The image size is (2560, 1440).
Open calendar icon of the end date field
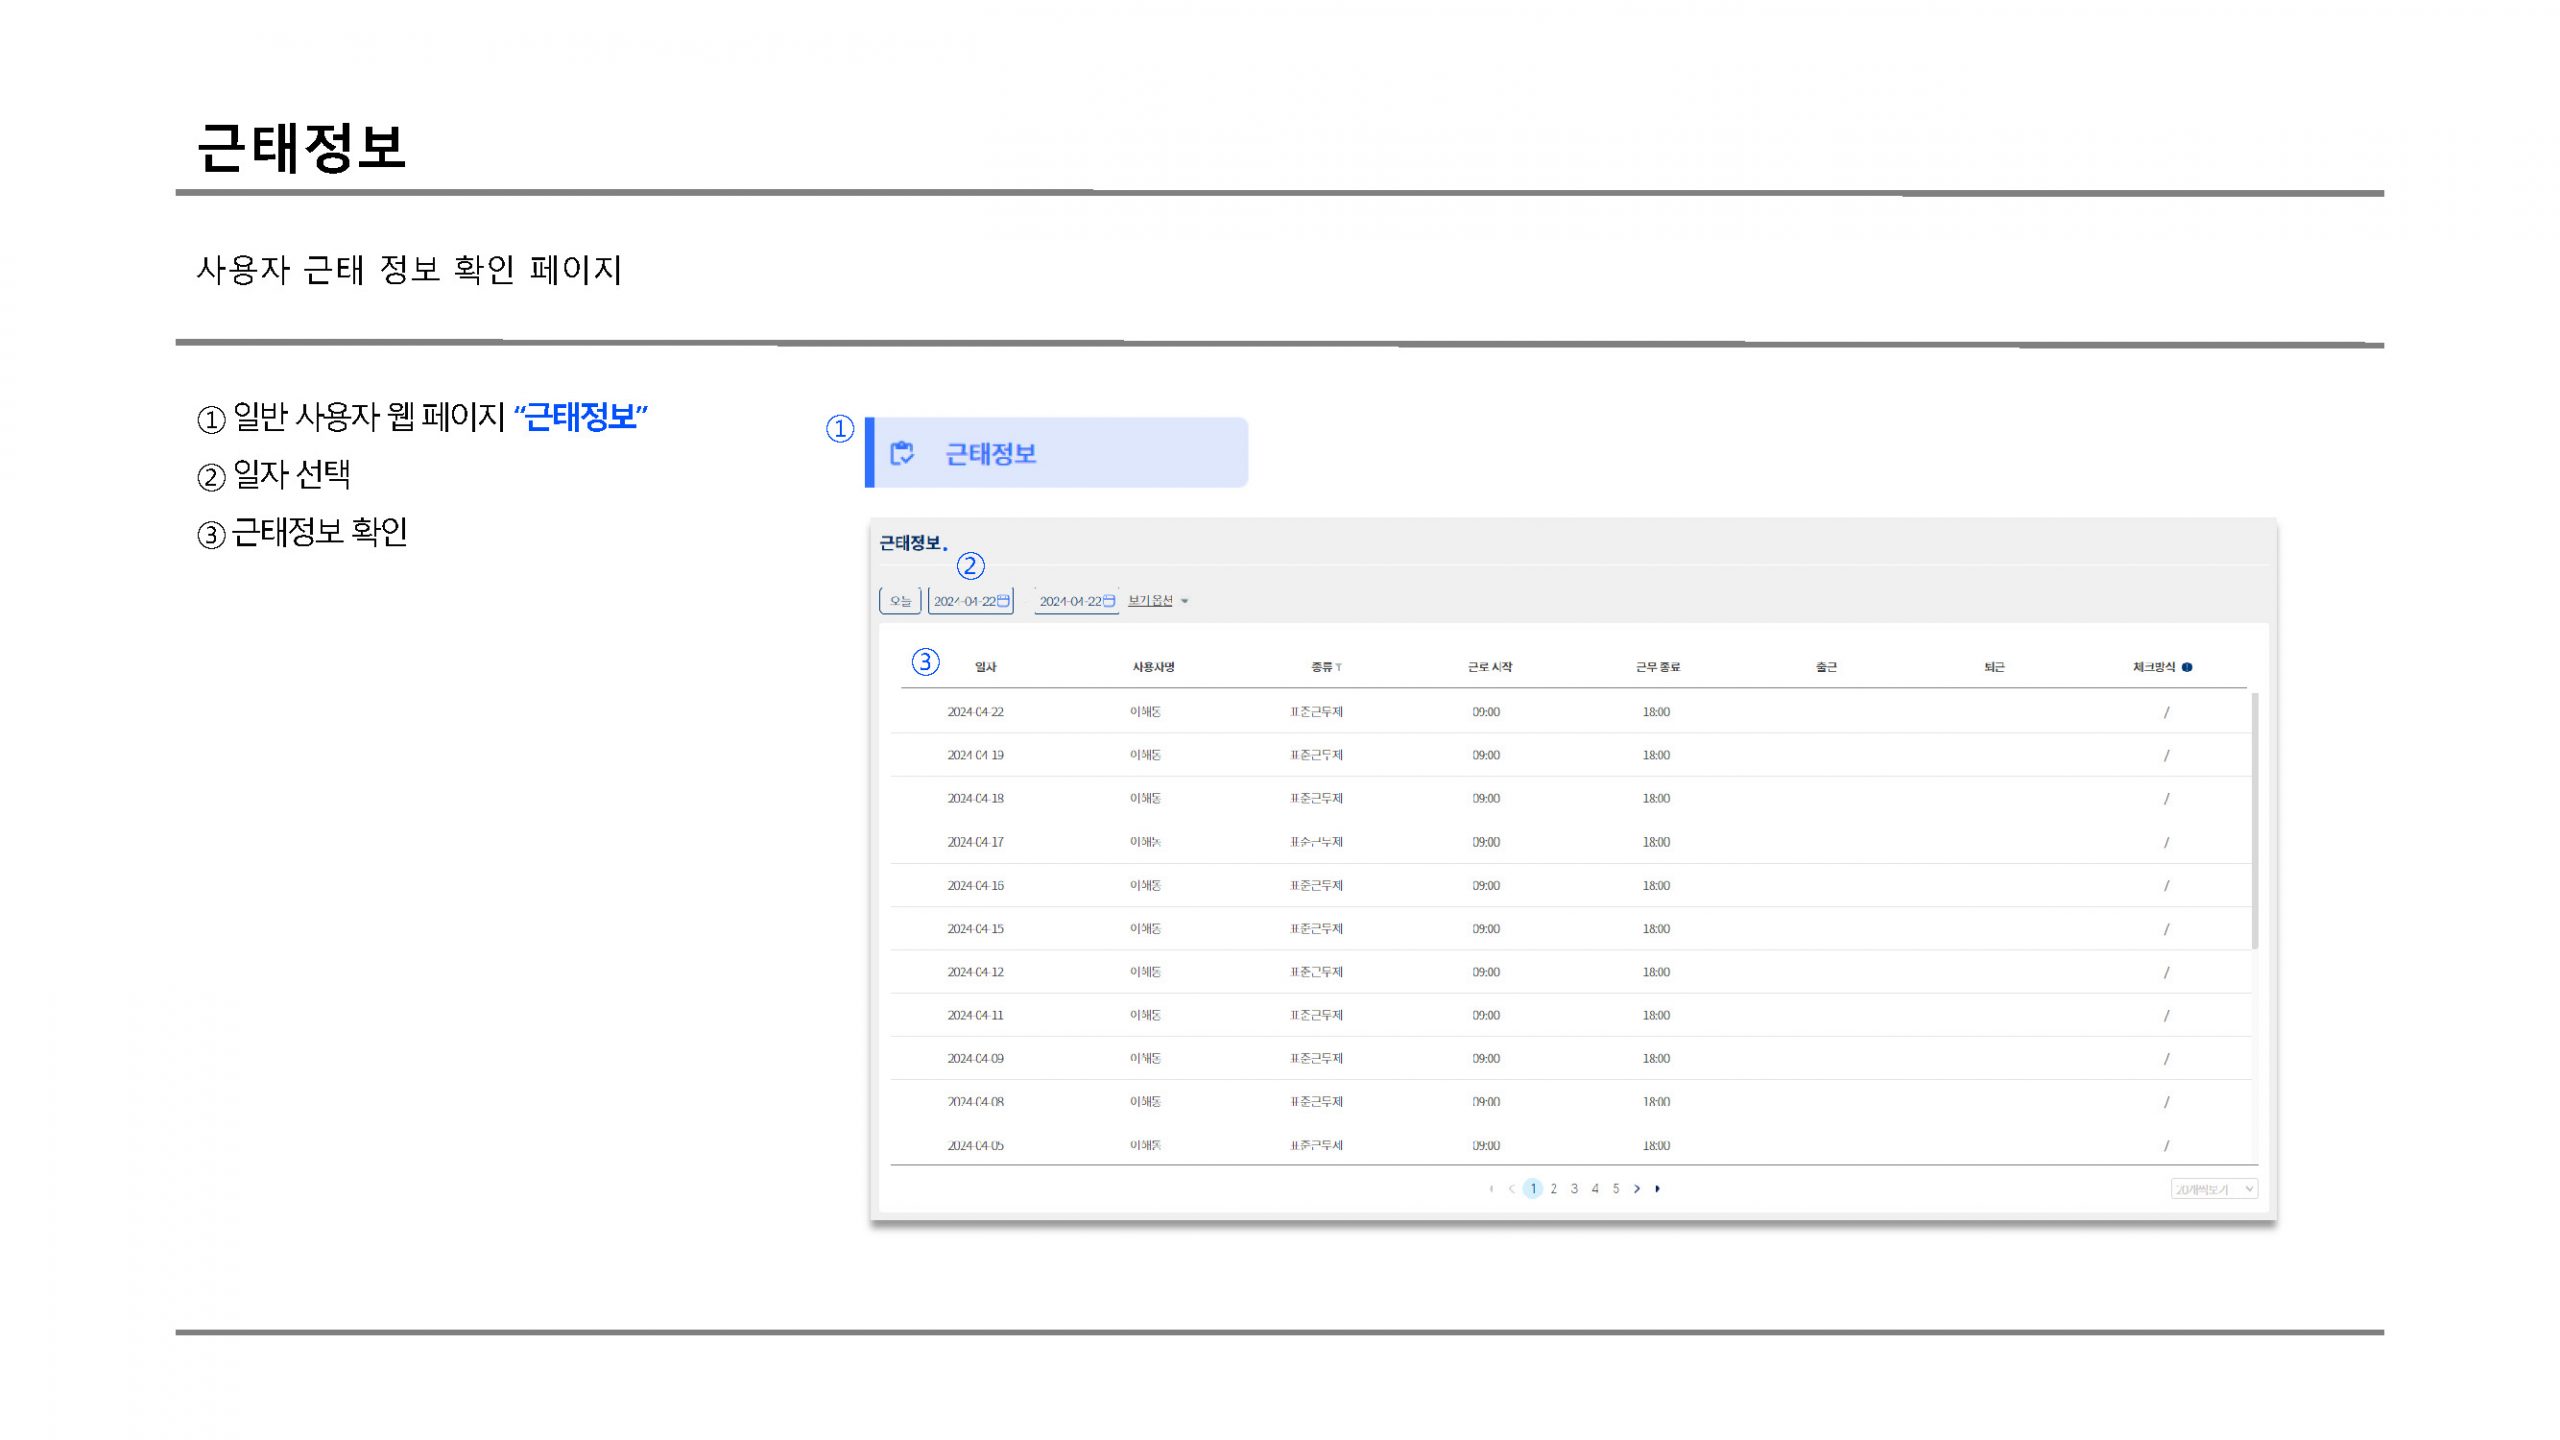point(1108,600)
